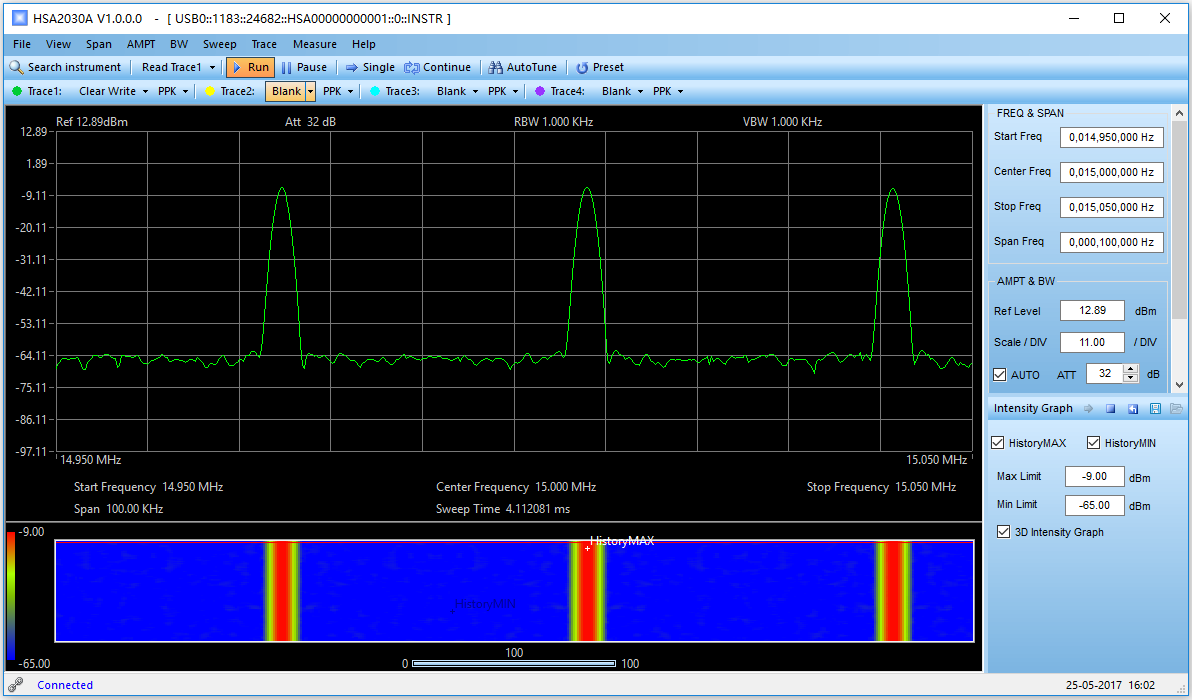The width and height of the screenshot is (1192, 700).
Task: Expand the Trace2 Blank mode dropdown arrow
Action: pos(310,91)
